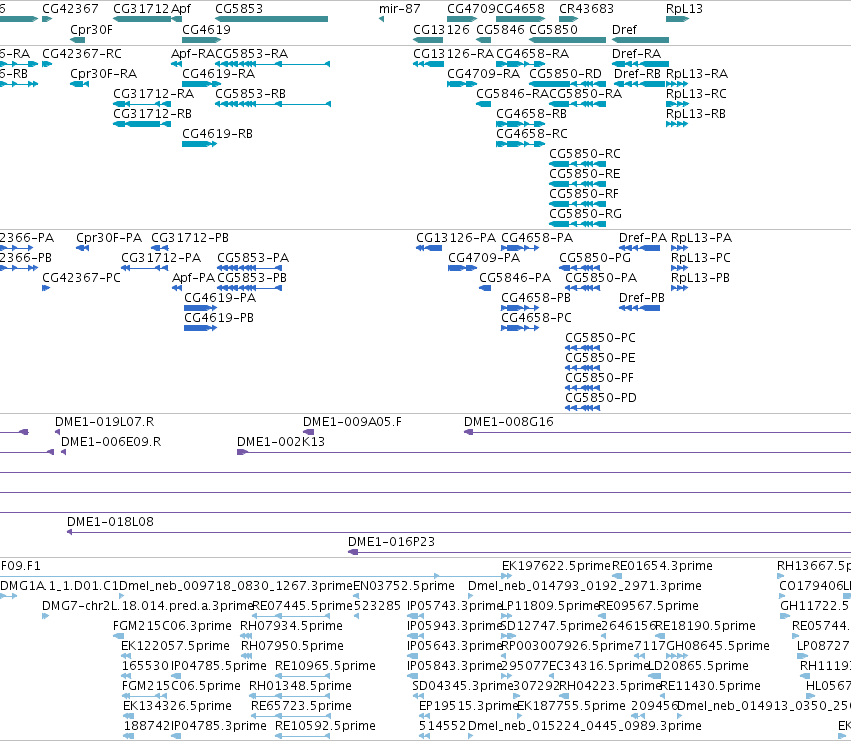
Task: Select the CG42367 gene label
Action: pyautogui.click(x=71, y=9)
